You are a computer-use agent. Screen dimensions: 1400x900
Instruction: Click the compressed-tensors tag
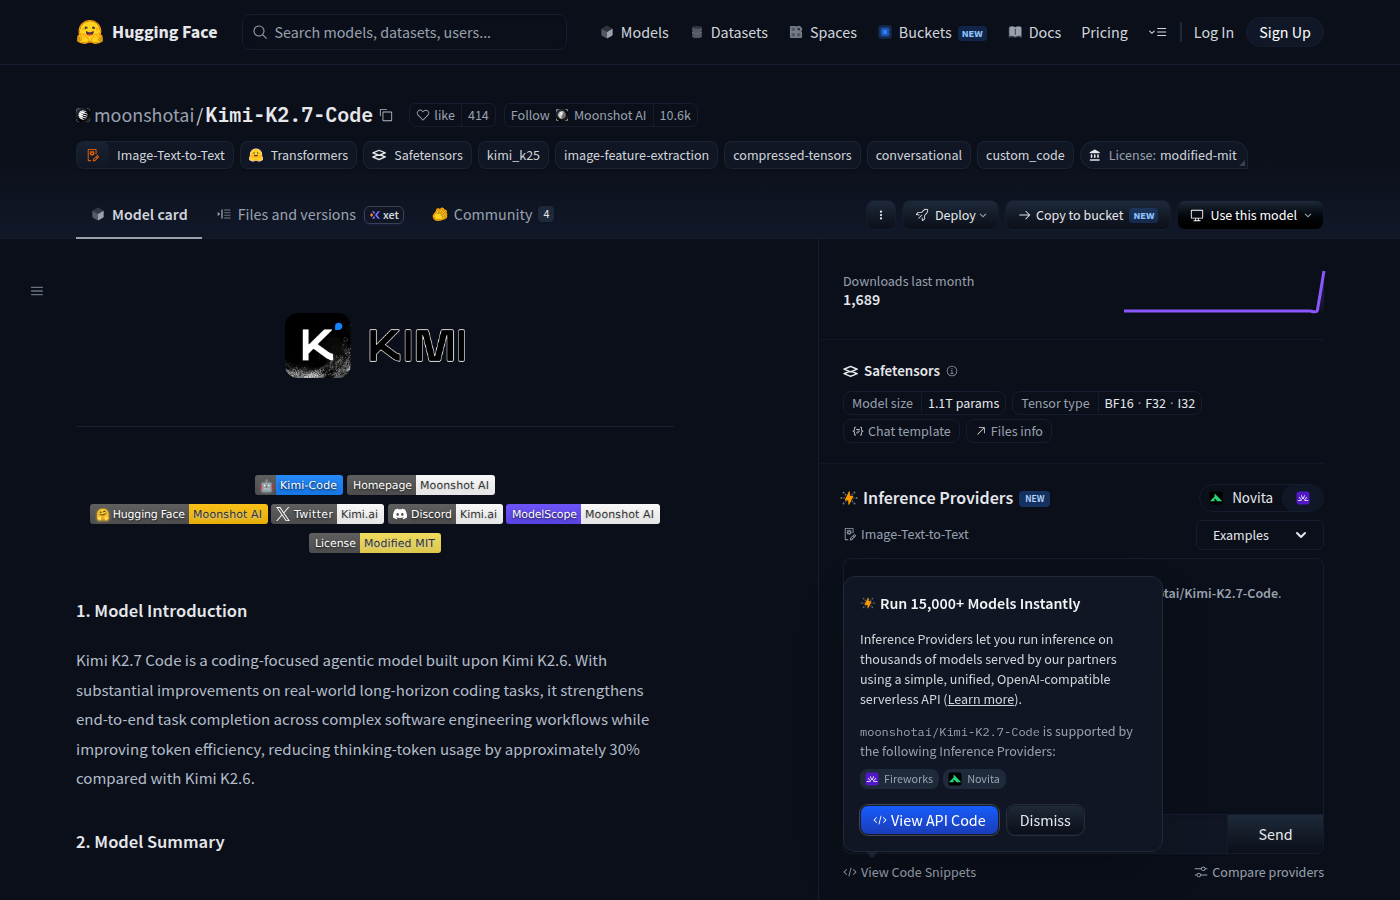(792, 155)
